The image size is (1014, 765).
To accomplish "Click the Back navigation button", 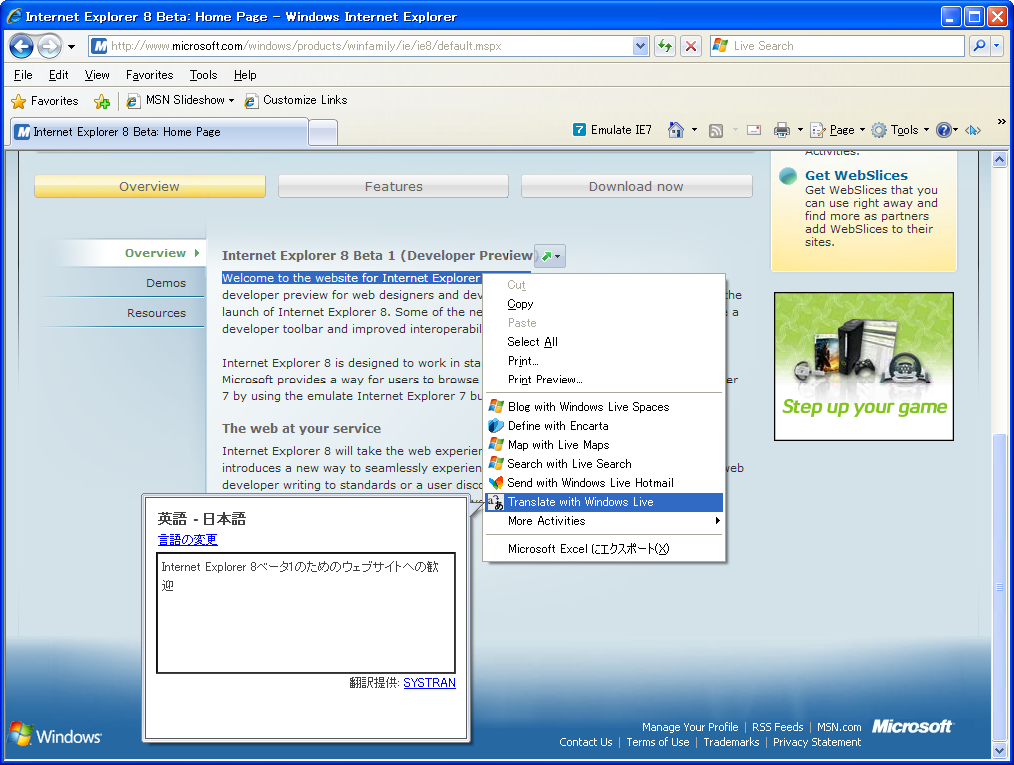I will 22,46.
